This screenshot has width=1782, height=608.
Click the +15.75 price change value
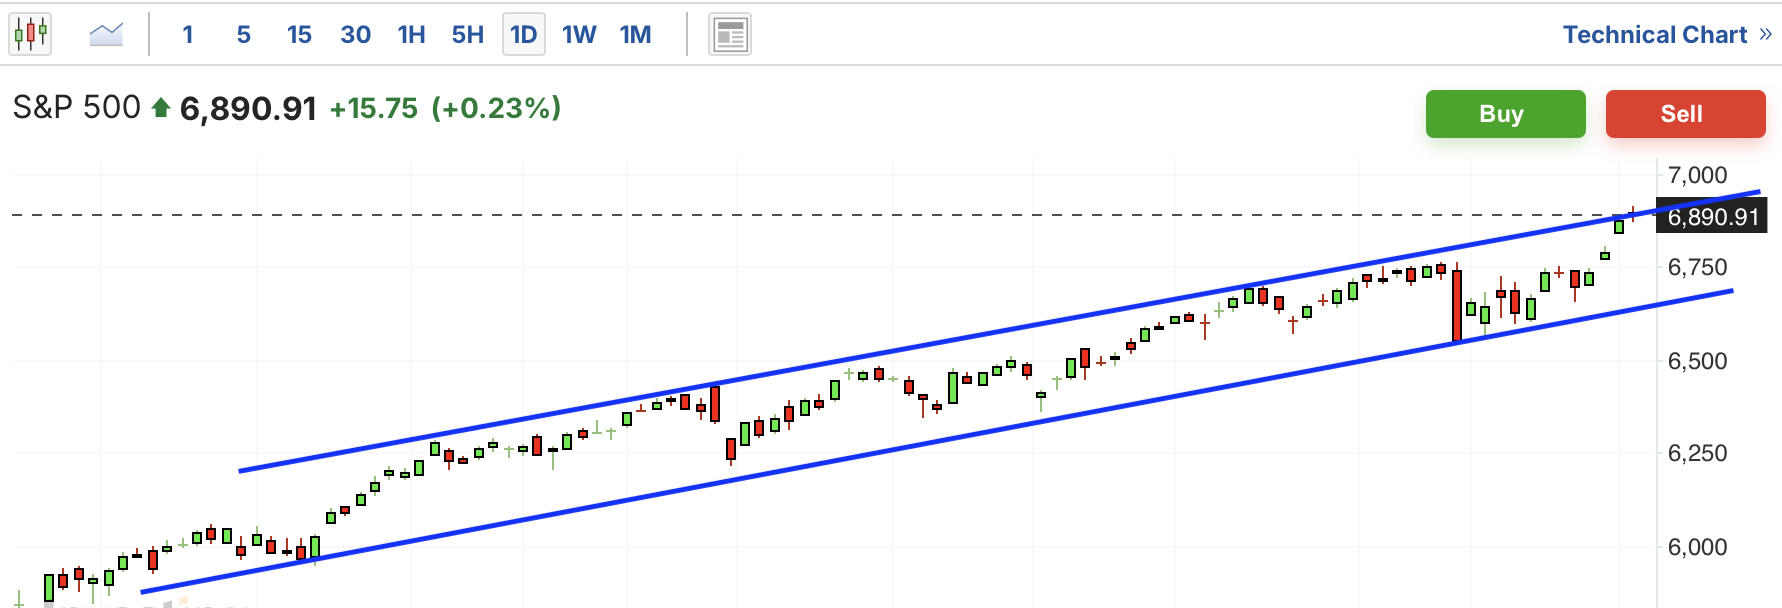point(374,108)
